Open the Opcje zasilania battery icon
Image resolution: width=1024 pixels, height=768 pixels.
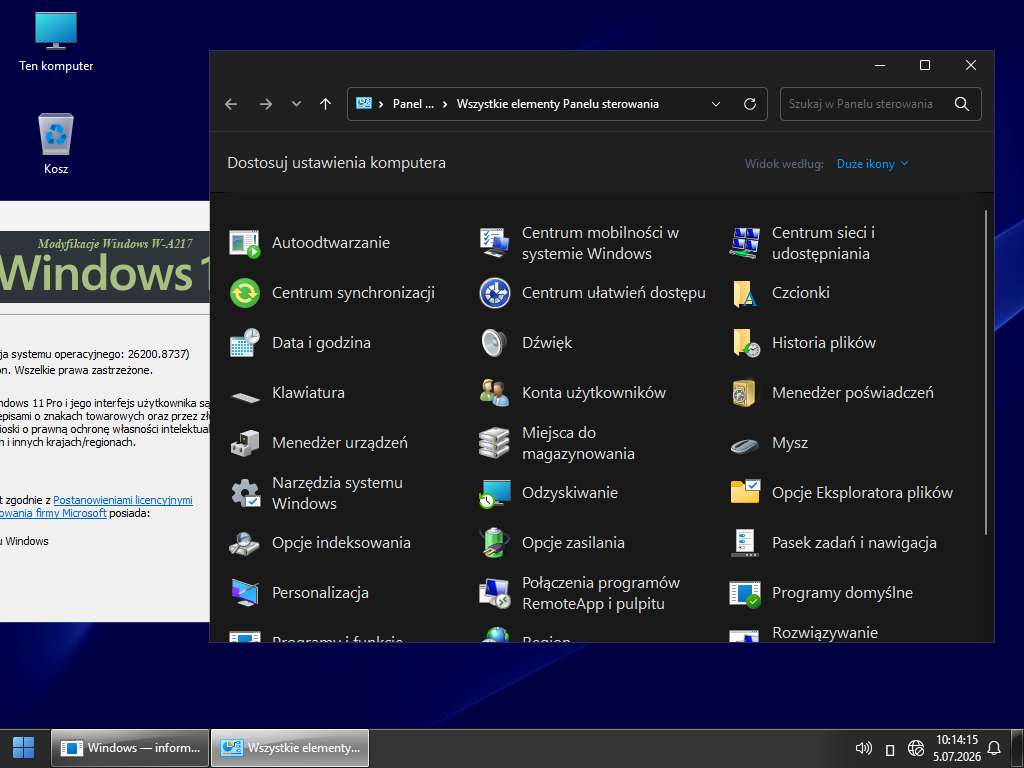pyautogui.click(x=494, y=543)
